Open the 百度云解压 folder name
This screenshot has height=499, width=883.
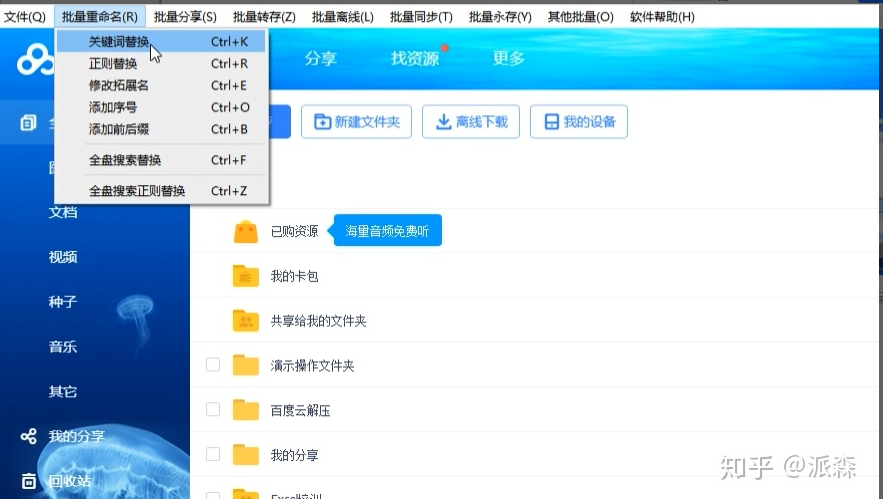(300, 411)
